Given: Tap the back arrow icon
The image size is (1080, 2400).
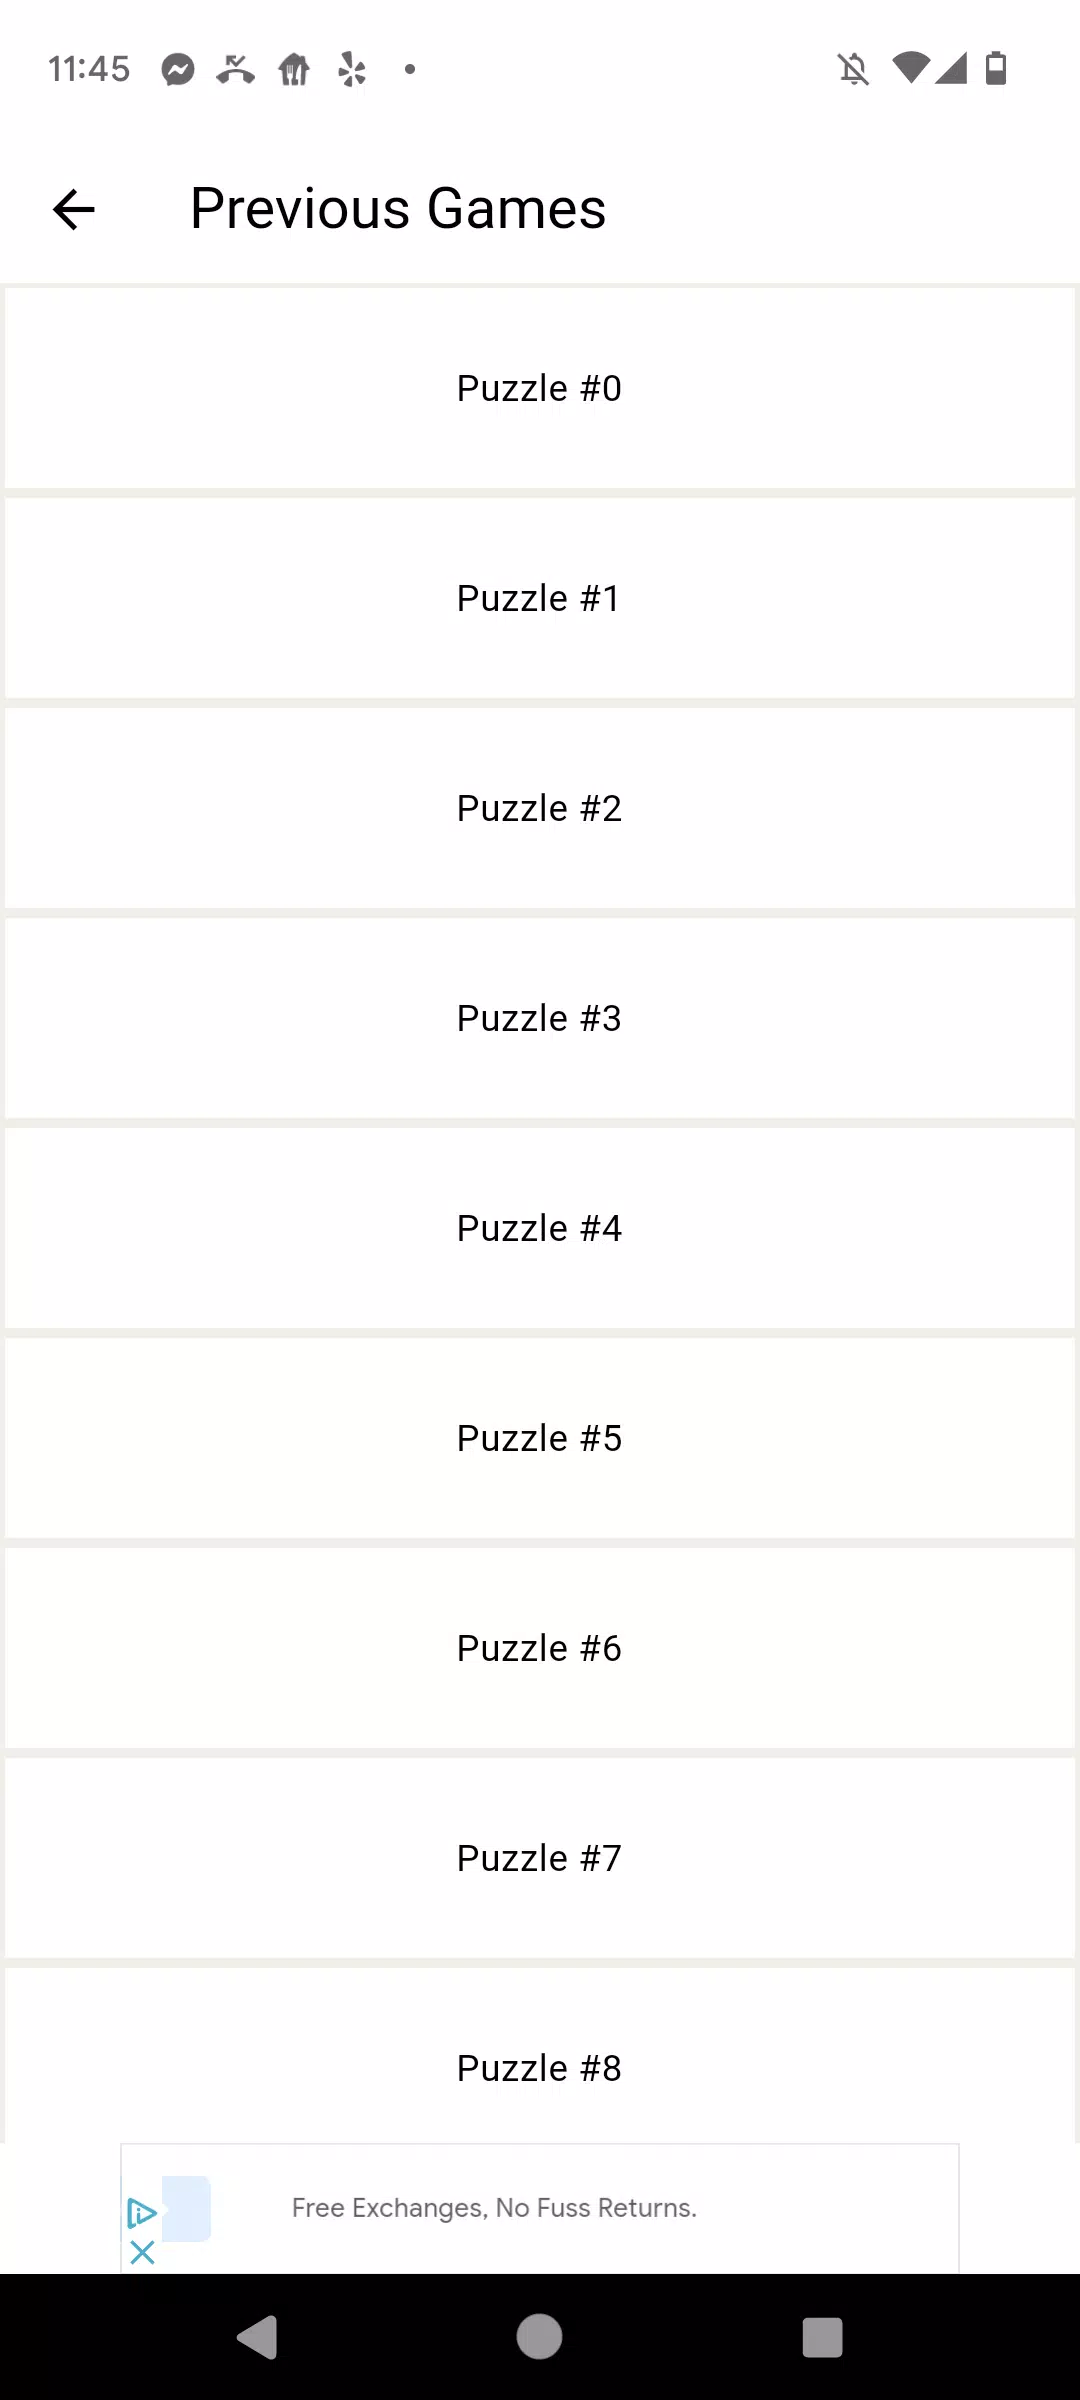Looking at the screenshot, I should (74, 210).
